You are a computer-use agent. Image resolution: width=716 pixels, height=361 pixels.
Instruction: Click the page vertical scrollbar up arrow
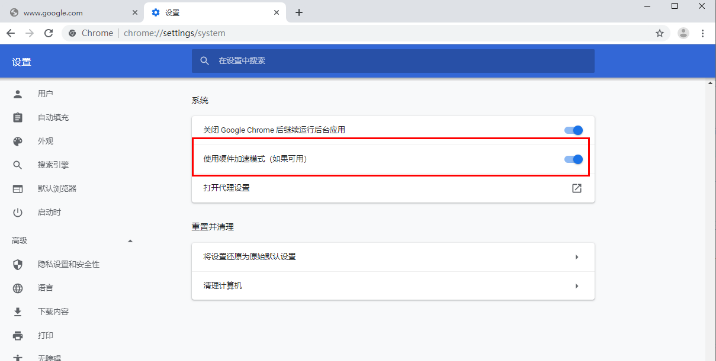coord(710,84)
